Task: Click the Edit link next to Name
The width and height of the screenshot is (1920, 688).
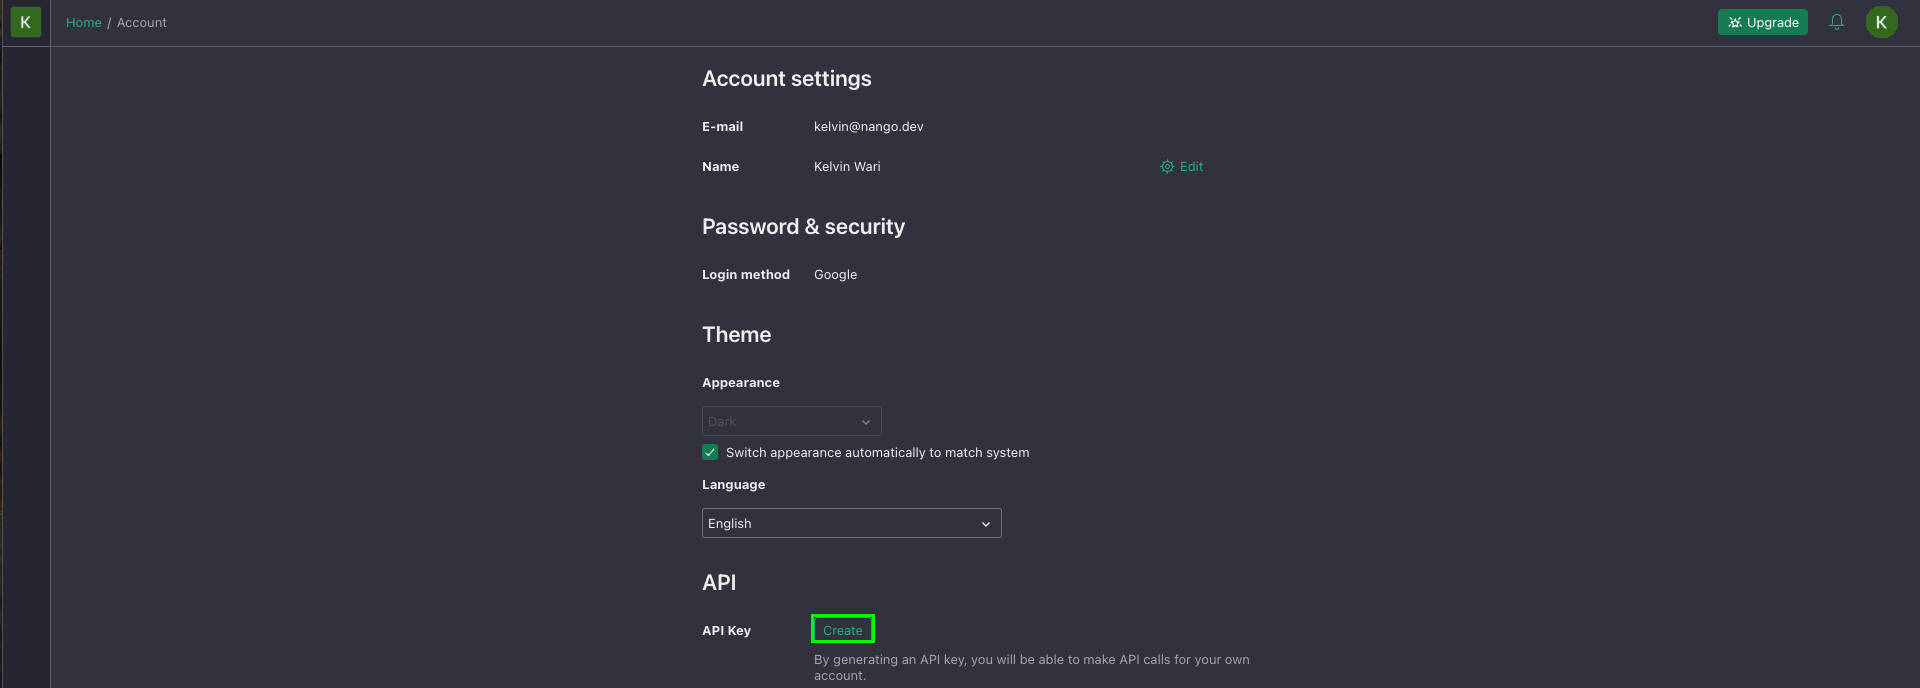Action: [x=1191, y=167]
